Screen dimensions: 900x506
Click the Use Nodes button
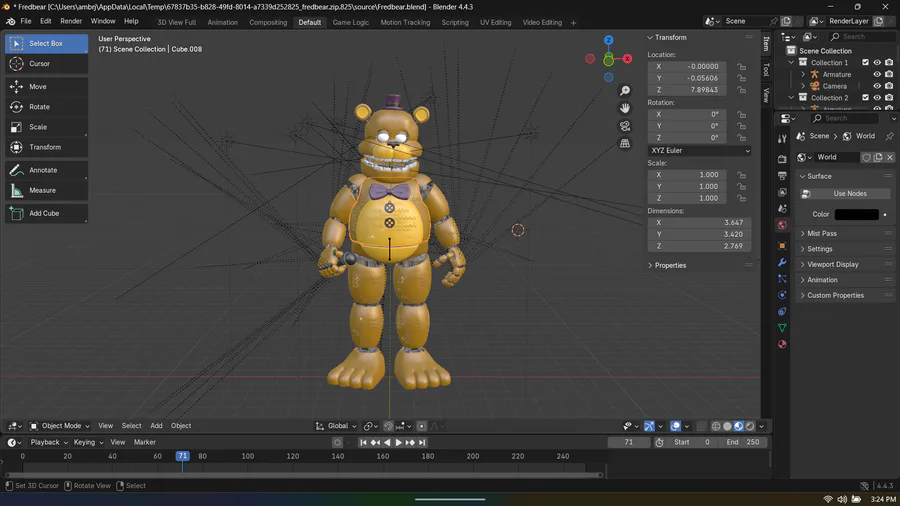(x=846, y=194)
